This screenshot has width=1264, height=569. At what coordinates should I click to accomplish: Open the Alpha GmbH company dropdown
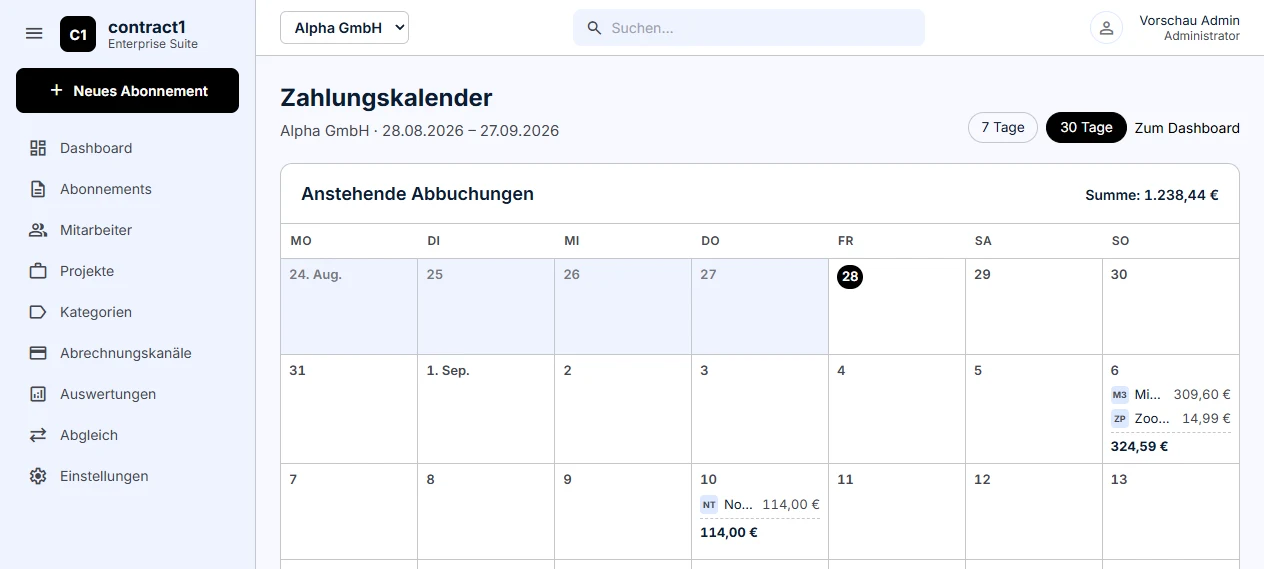pos(344,28)
